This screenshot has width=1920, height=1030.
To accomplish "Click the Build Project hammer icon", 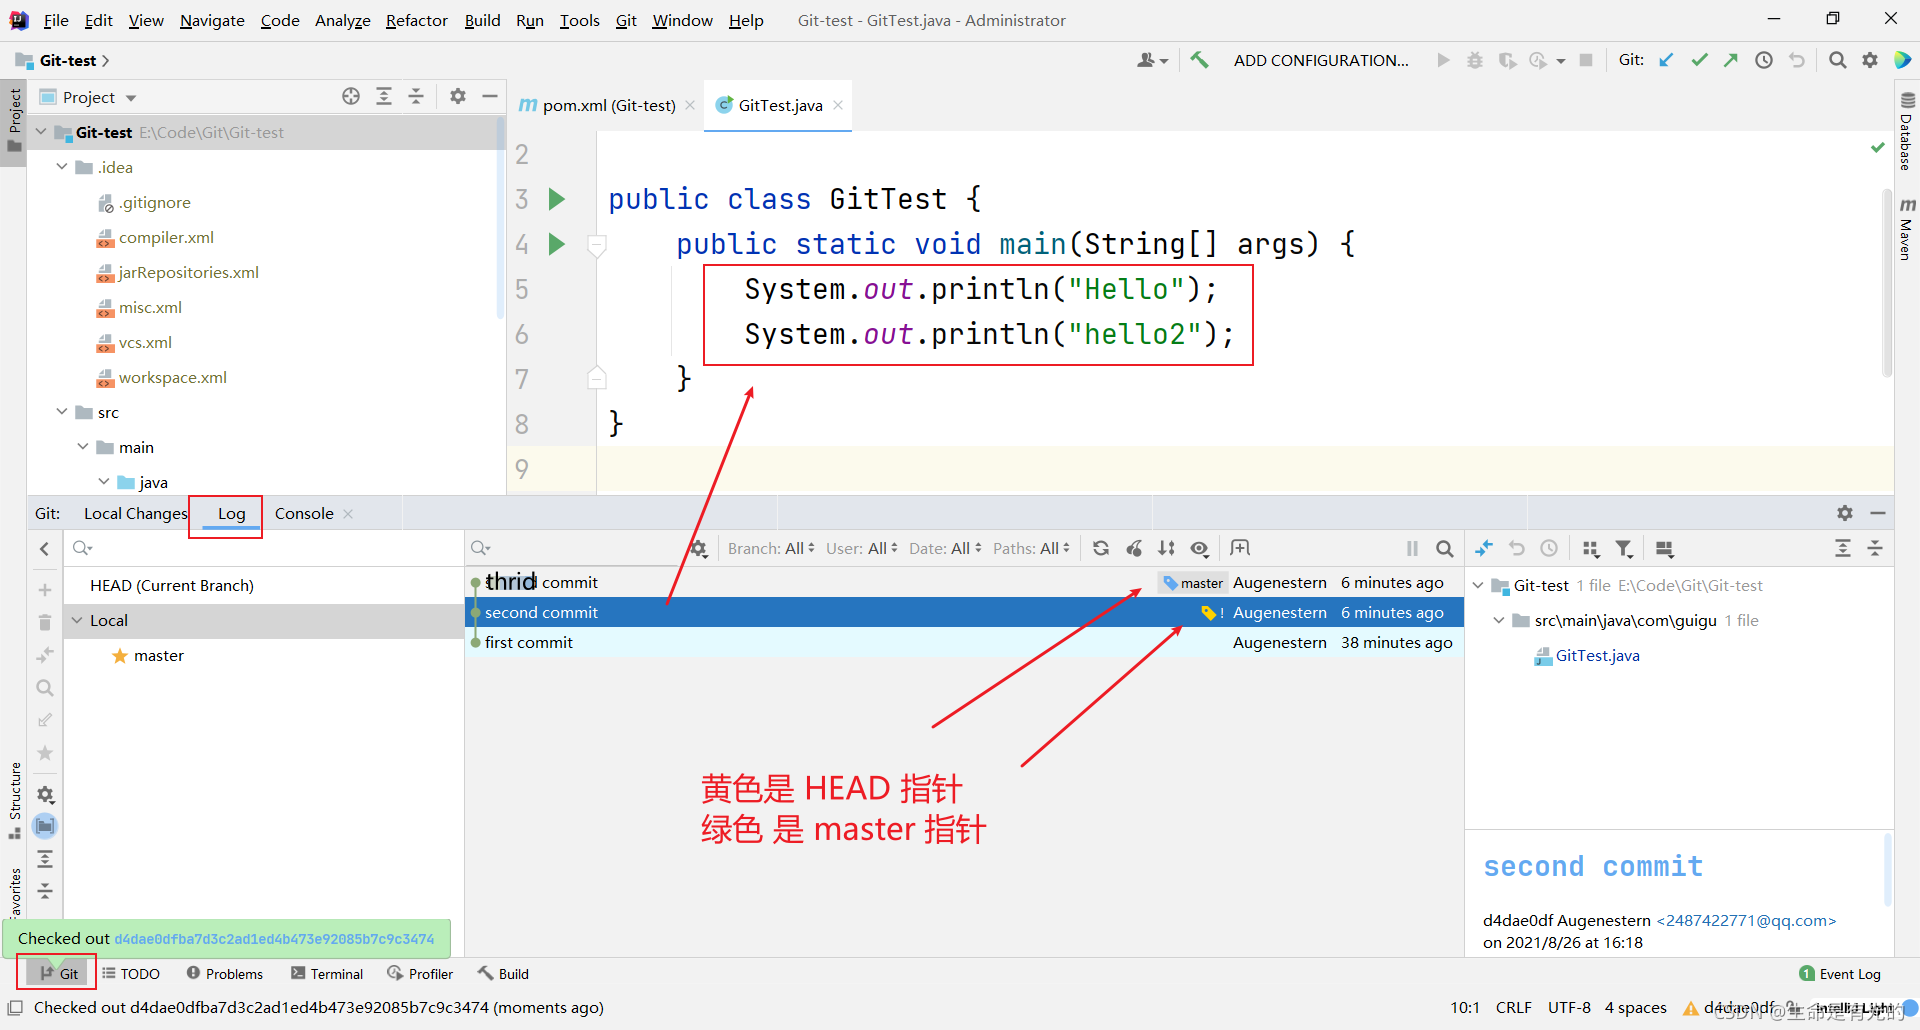I will [x=1199, y=60].
